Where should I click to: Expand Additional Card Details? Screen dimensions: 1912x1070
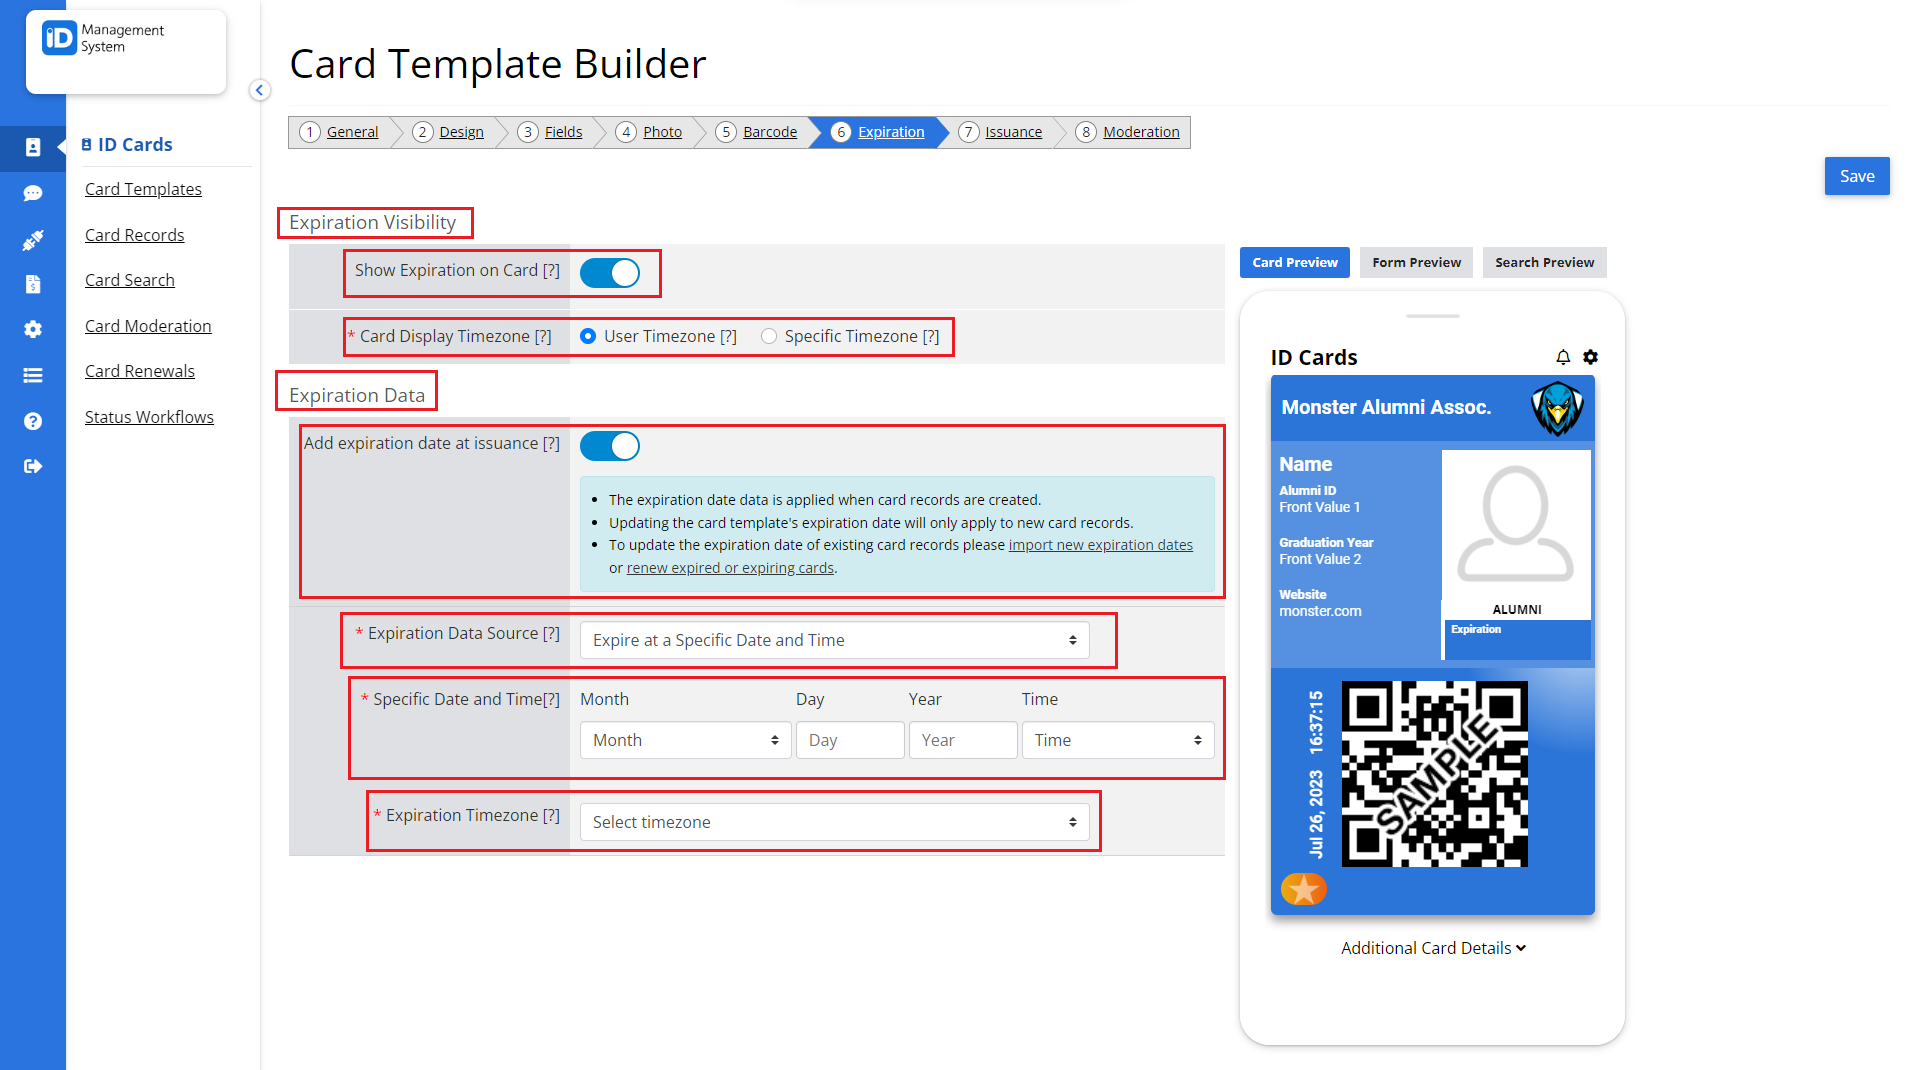pyautogui.click(x=1432, y=948)
